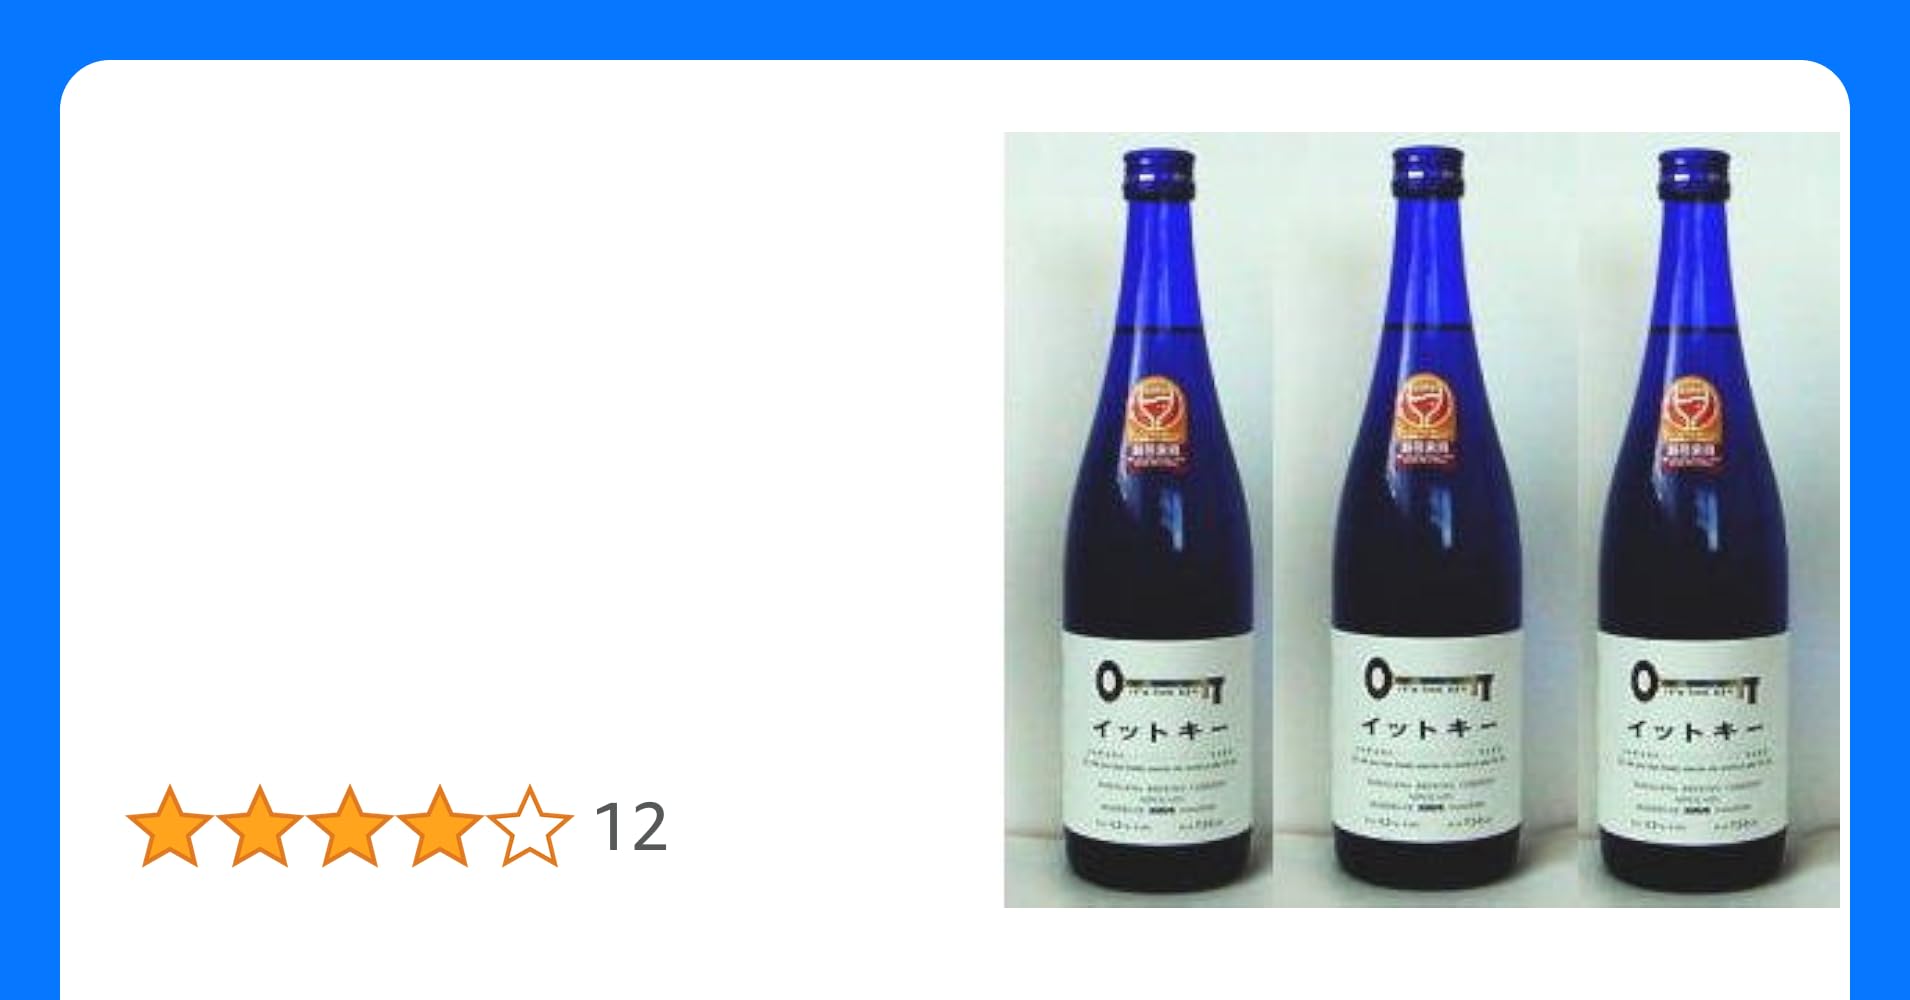The width and height of the screenshot is (1910, 1000).
Task: Click イットキー text on left bottle label
Action: (x=1160, y=731)
